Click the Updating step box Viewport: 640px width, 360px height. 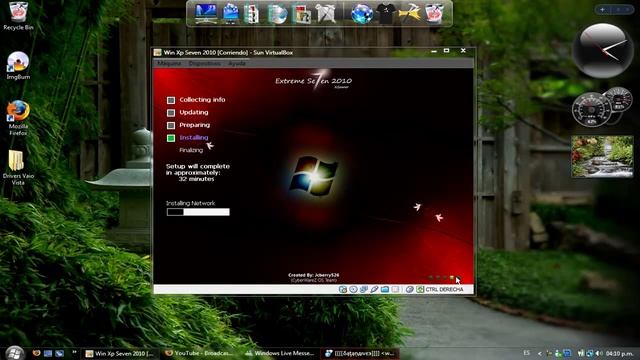[x=171, y=113]
